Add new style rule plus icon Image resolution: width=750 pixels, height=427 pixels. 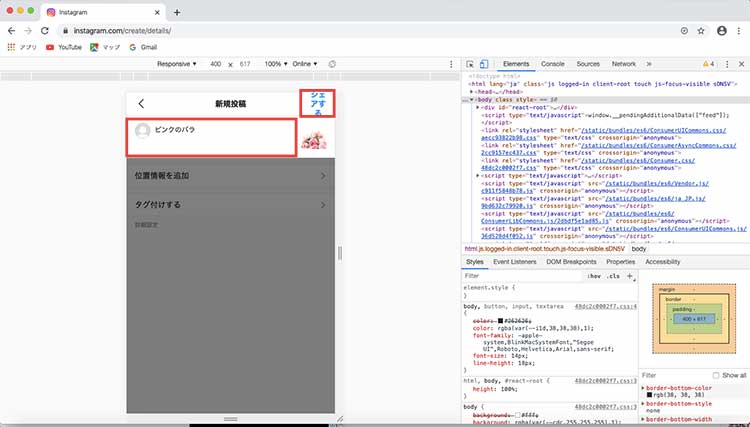coord(630,276)
